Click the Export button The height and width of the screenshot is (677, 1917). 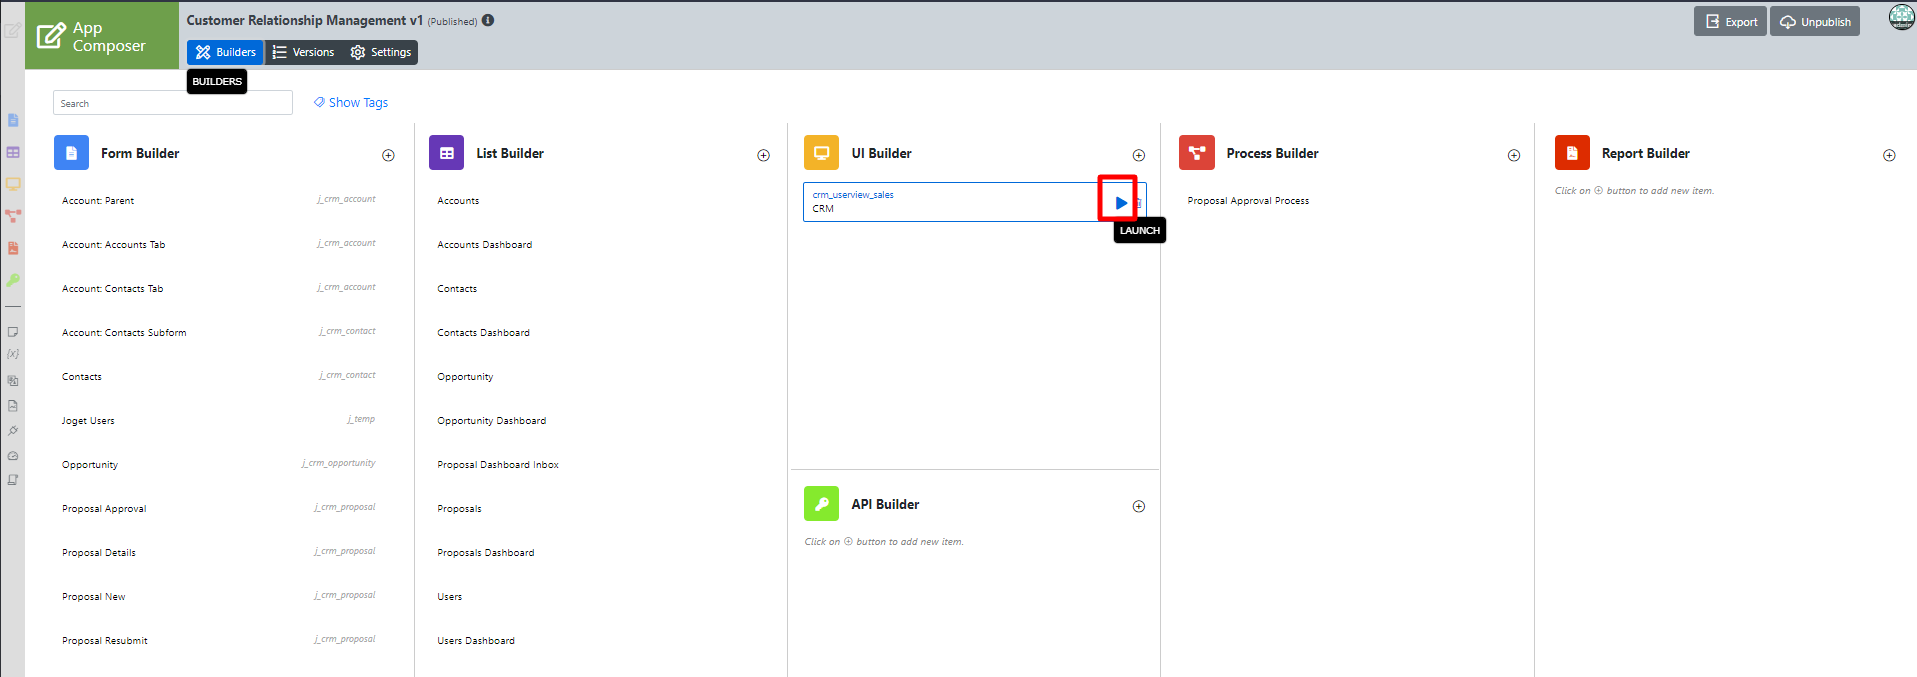[1730, 21]
